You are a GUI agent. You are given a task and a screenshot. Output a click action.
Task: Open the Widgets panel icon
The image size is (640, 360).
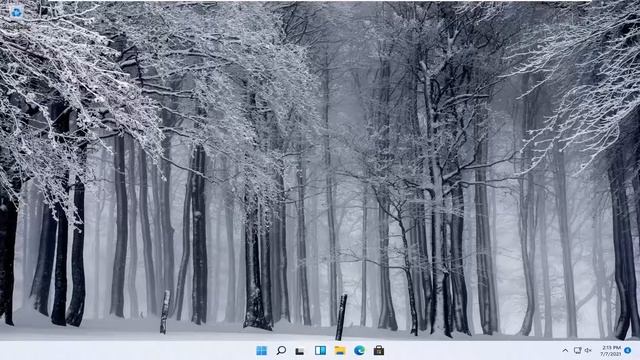tap(320, 350)
